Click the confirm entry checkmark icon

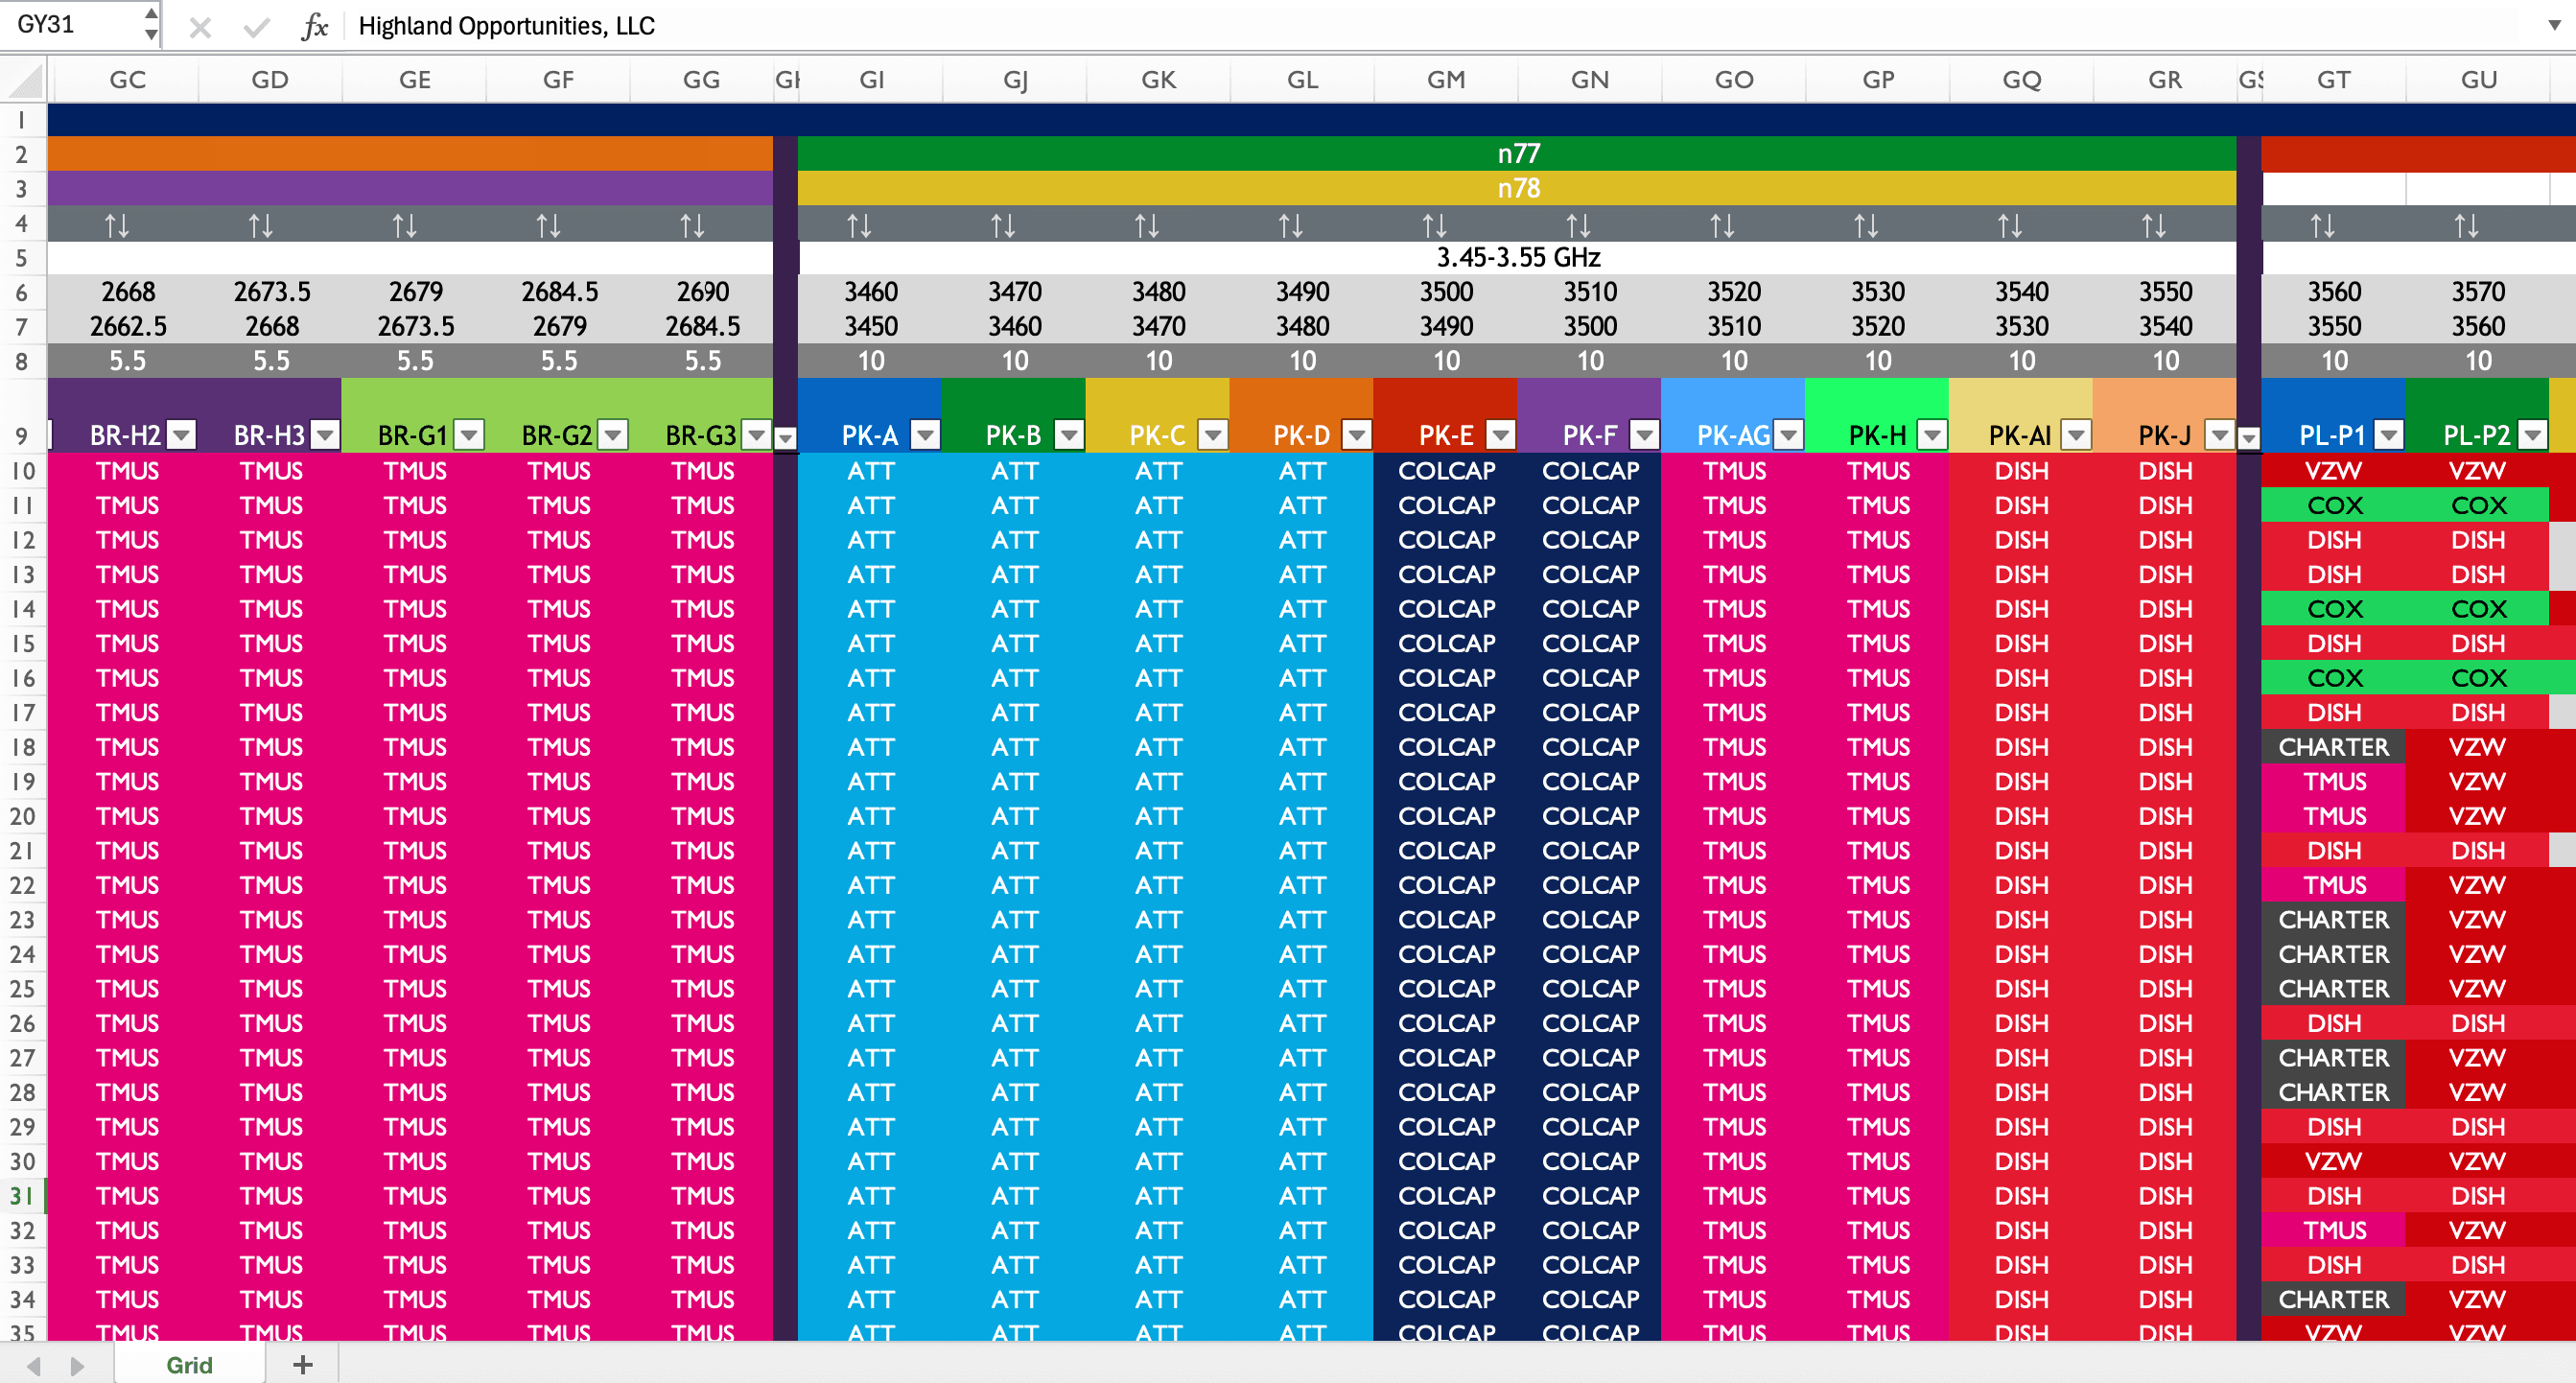click(x=257, y=27)
